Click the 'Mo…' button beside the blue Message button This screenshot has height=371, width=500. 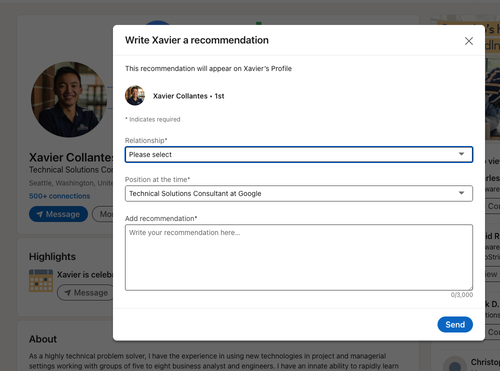point(103,214)
